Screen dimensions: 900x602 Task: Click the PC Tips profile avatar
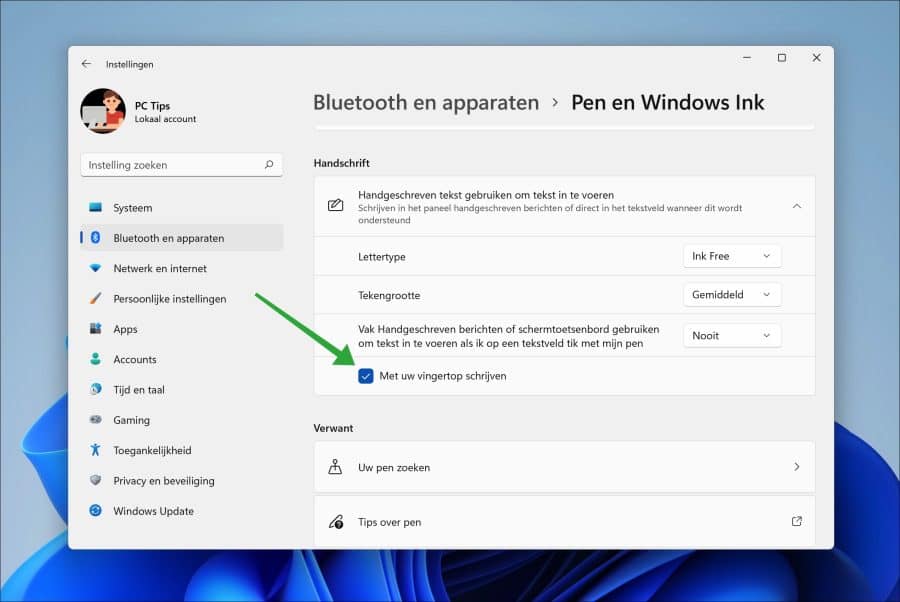pos(103,111)
